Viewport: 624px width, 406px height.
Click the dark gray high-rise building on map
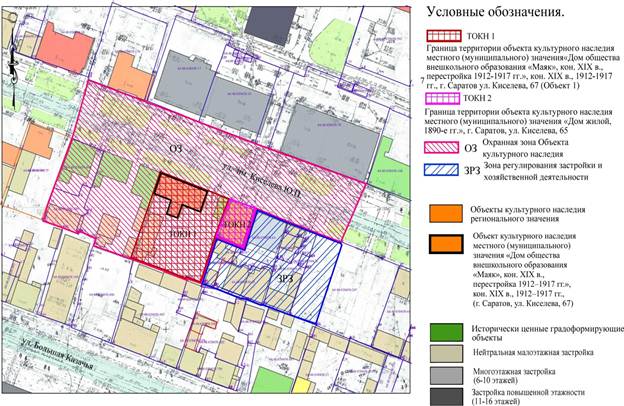coord(270,25)
